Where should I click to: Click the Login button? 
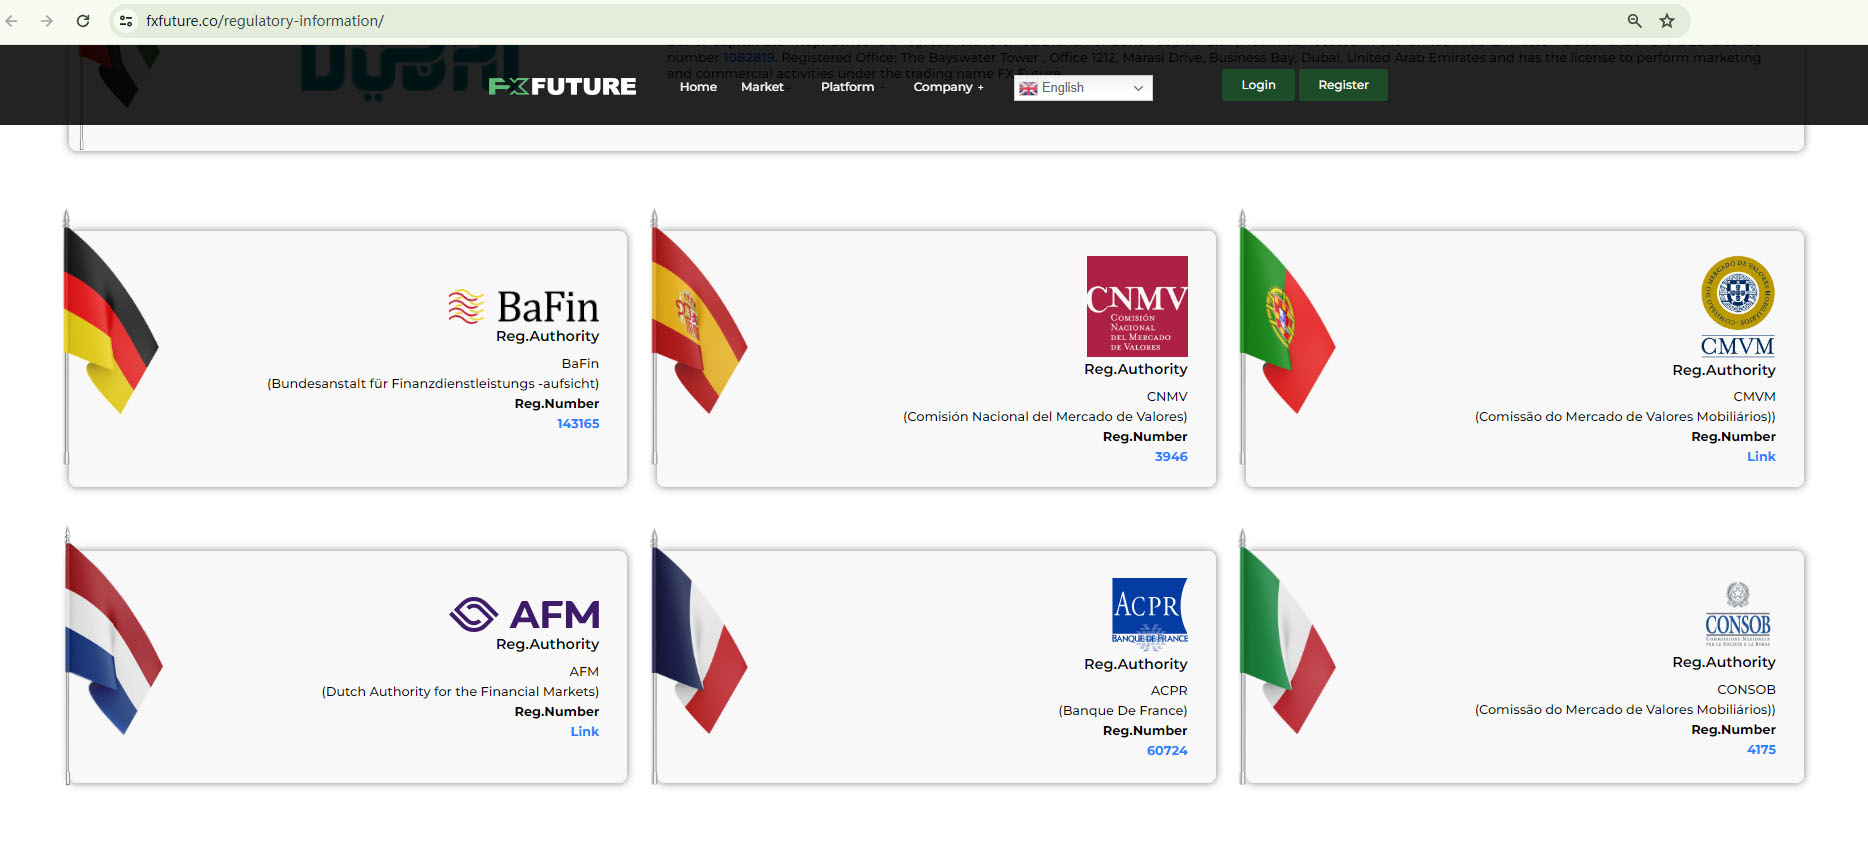click(1258, 85)
